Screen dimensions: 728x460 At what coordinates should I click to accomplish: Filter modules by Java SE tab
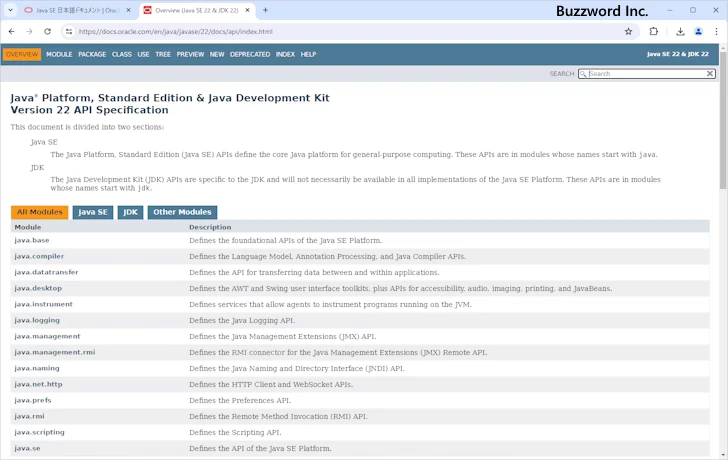click(x=93, y=212)
